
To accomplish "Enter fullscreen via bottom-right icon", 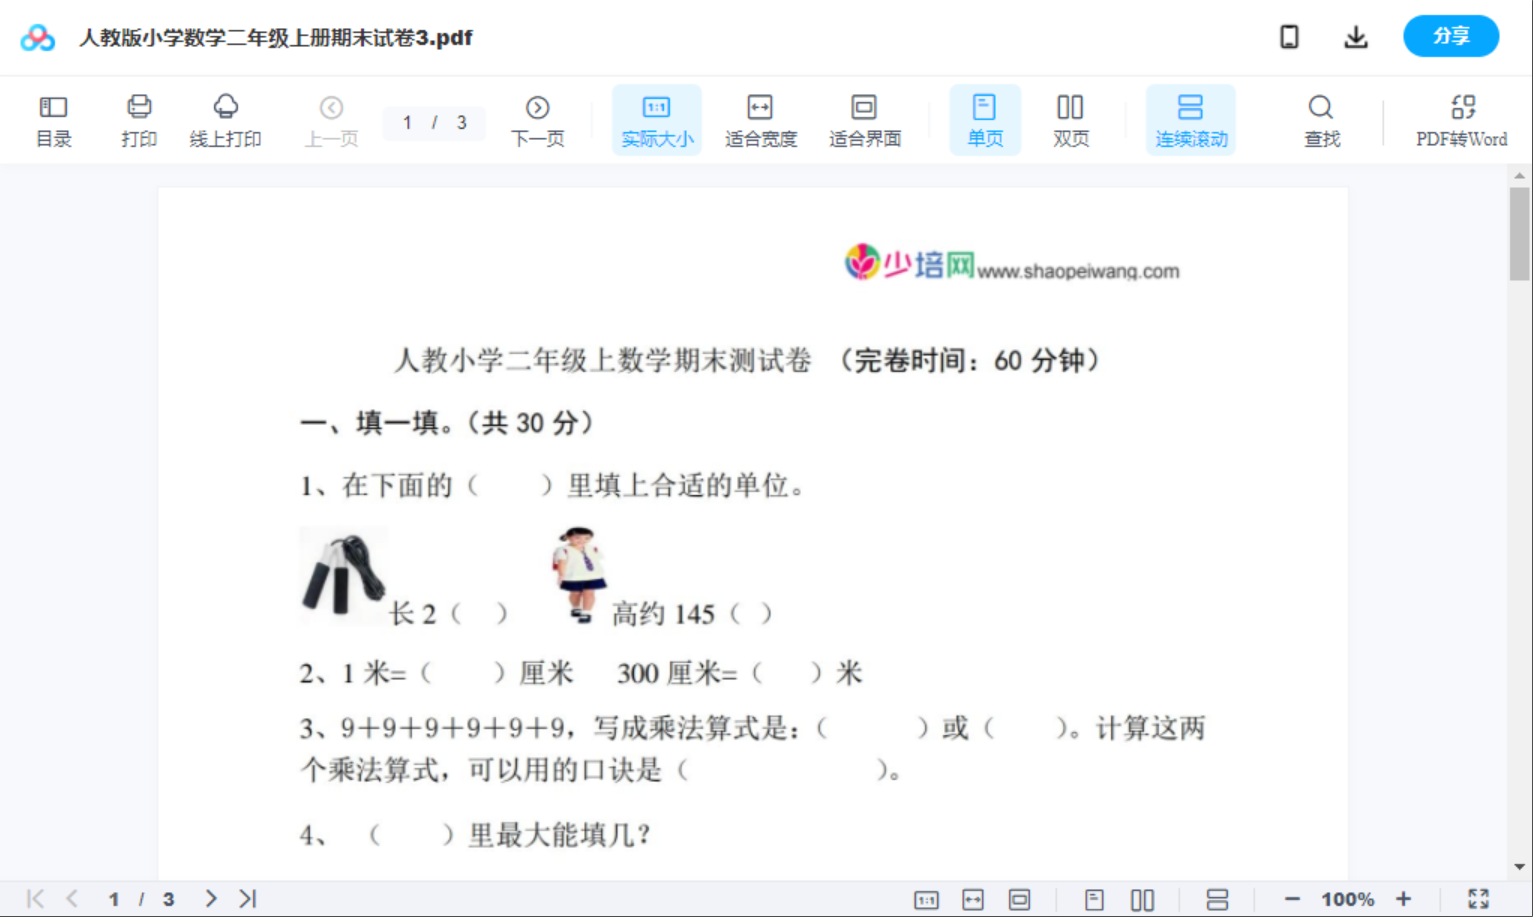I will 1481,897.
